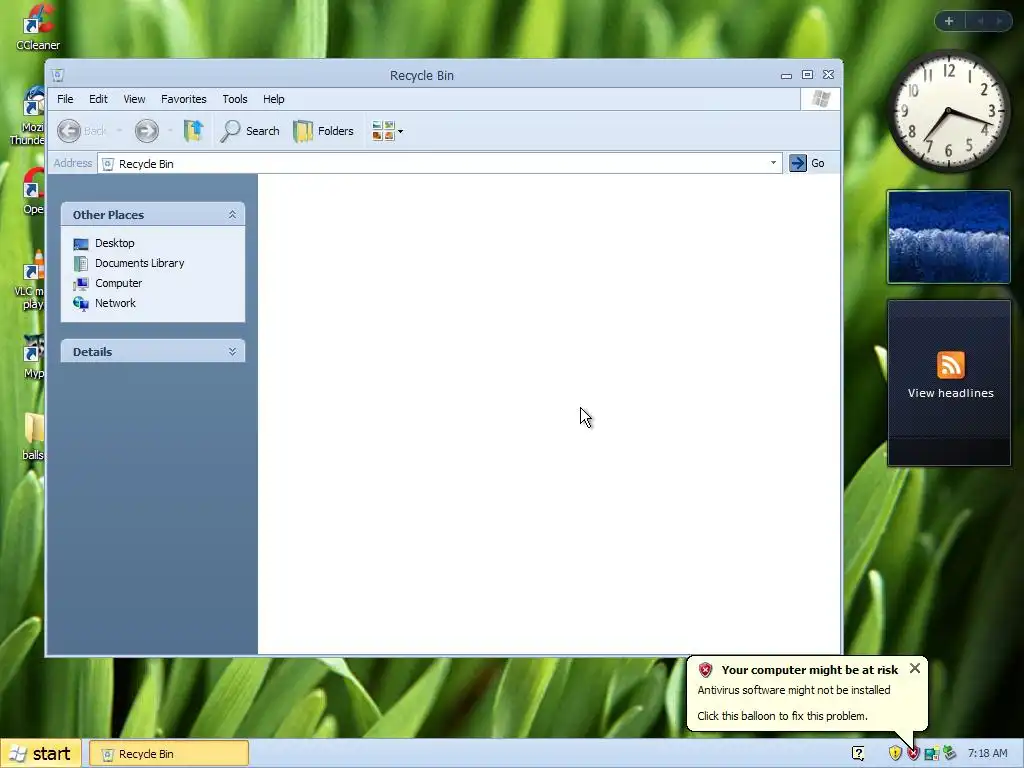Select the Mozilla Thunderbird desktop shortcut
The width and height of the screenshot is (1024, 768).
pyautogui.click(x=29, y=116)
